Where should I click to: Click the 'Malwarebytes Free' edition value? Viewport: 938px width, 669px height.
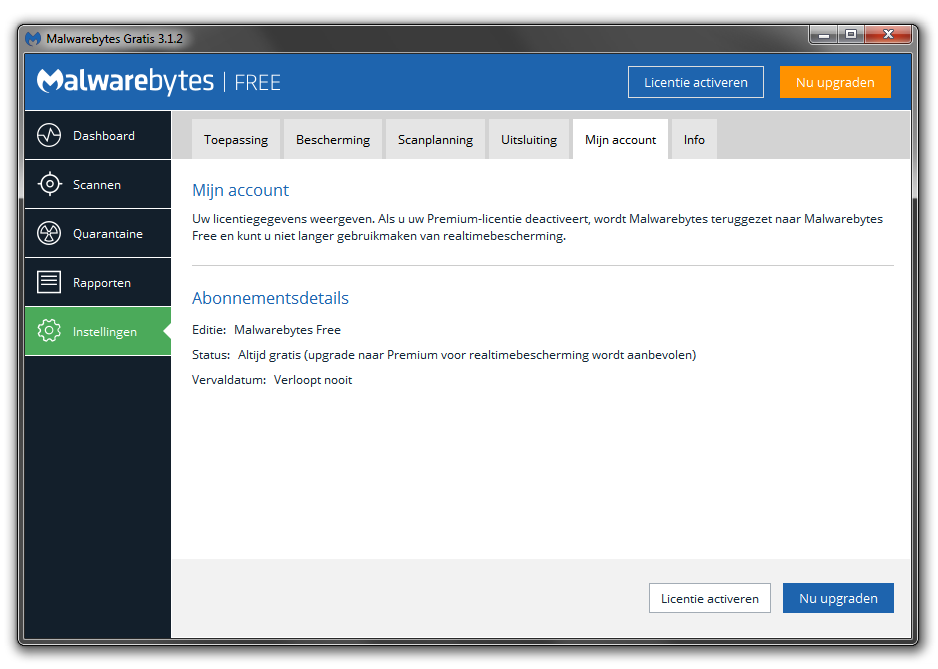[x=287, y=330]
